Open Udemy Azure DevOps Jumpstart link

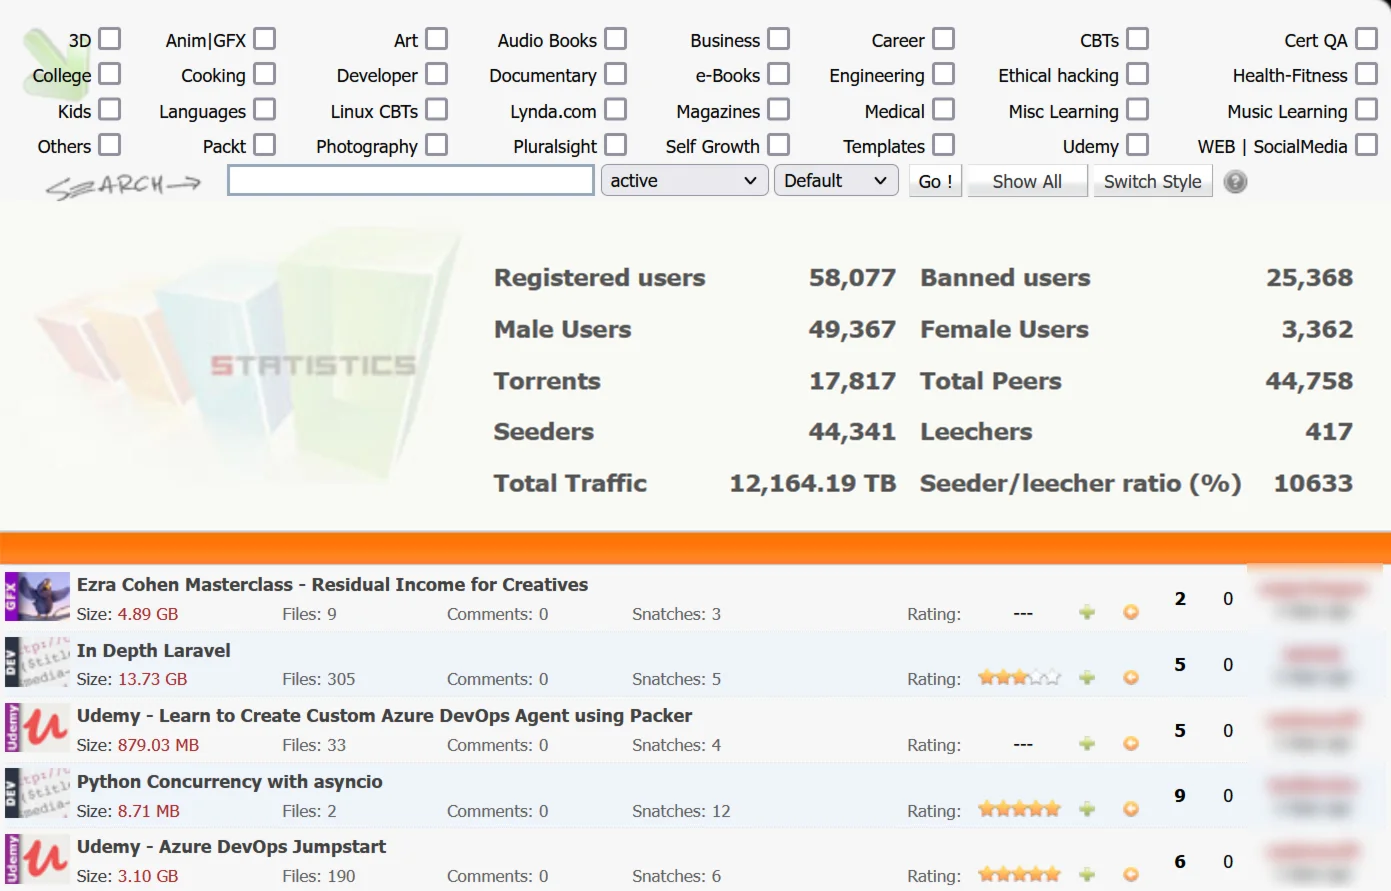pyautogui.click(x=231, y=847)
